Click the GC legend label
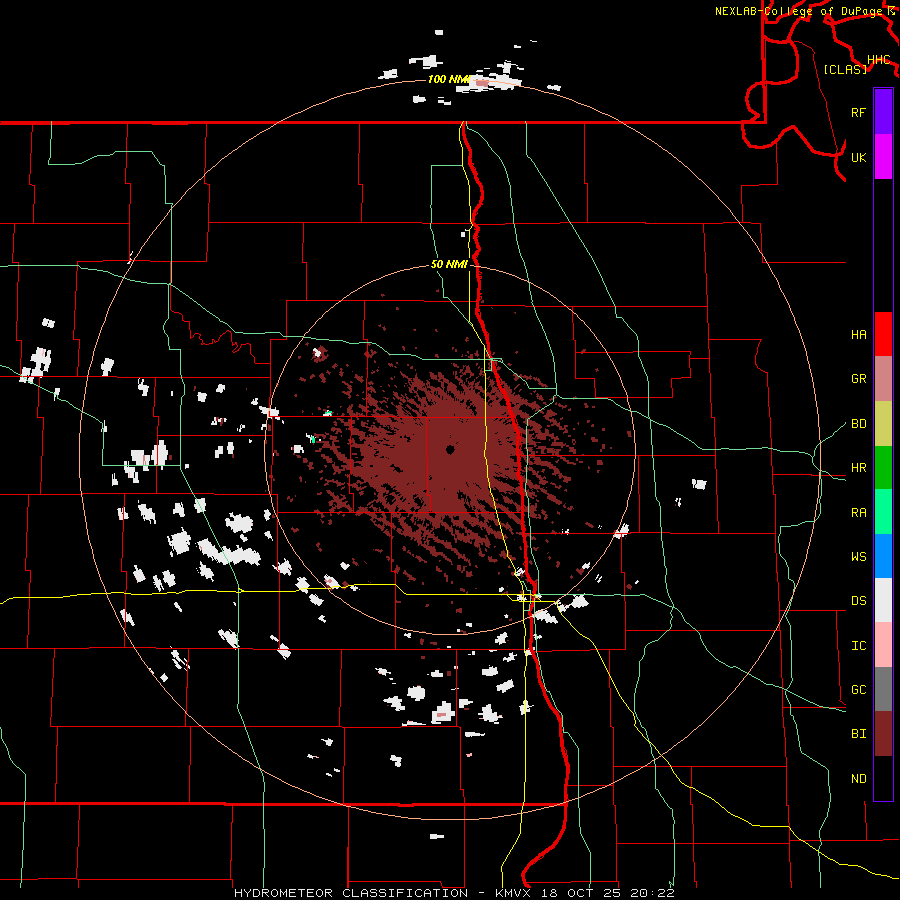The height and width of the screenshot is (900, 900). click(858, 690)
